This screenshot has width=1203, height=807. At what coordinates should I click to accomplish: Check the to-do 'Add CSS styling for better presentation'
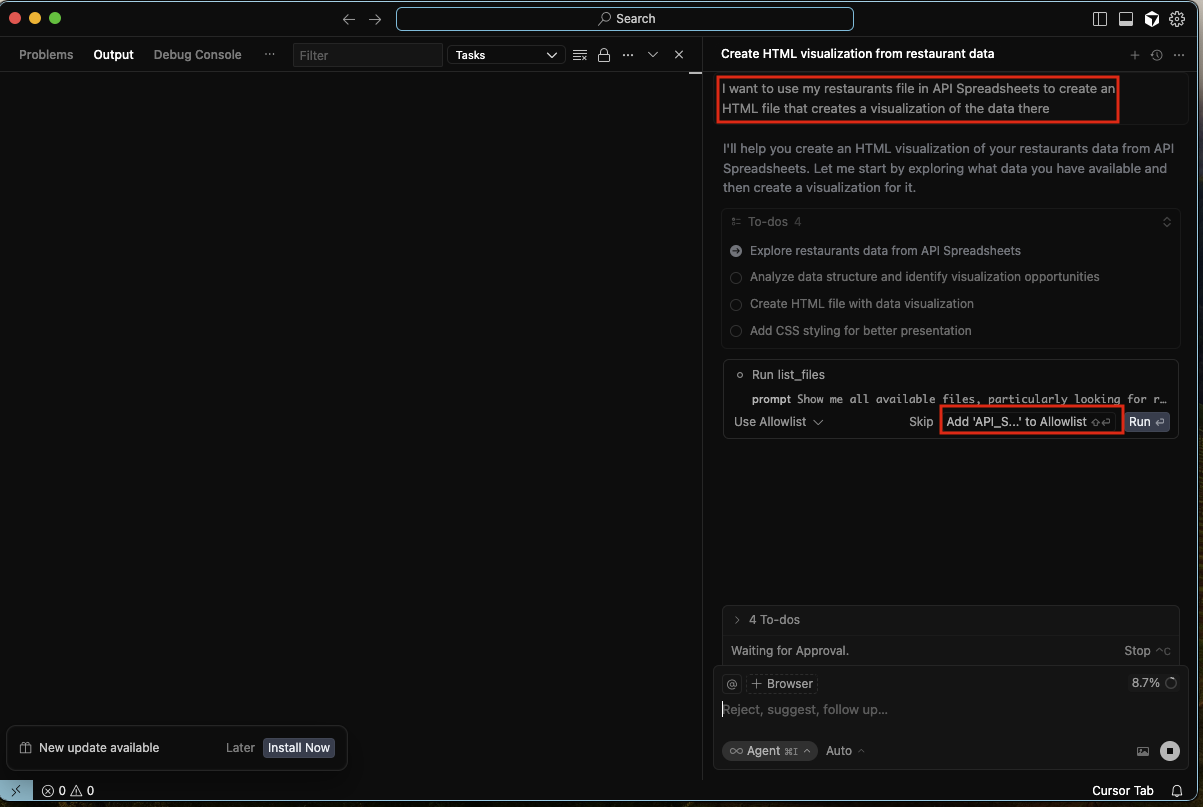736,330
